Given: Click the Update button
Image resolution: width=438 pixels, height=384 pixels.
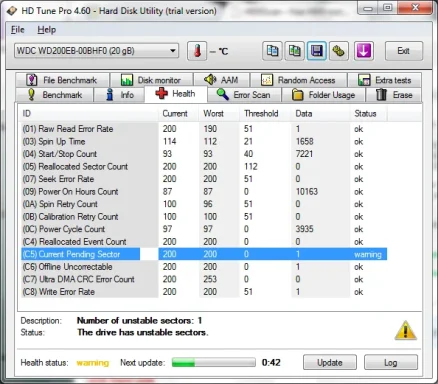Looking at the screenshot, I should pyautogui.click(x=330, y=362).
